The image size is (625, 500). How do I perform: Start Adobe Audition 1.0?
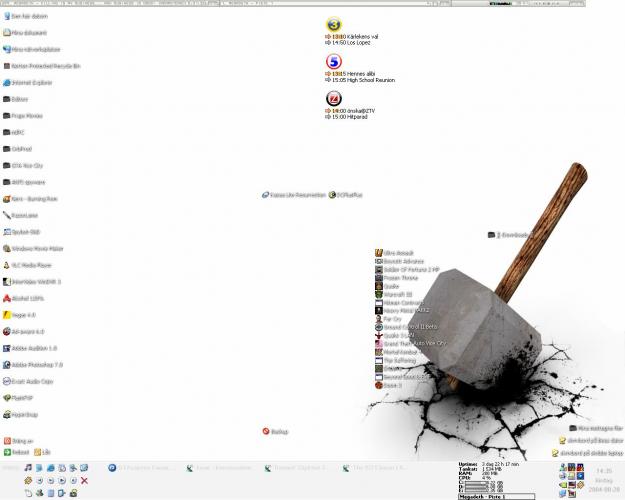coord(32,348)
